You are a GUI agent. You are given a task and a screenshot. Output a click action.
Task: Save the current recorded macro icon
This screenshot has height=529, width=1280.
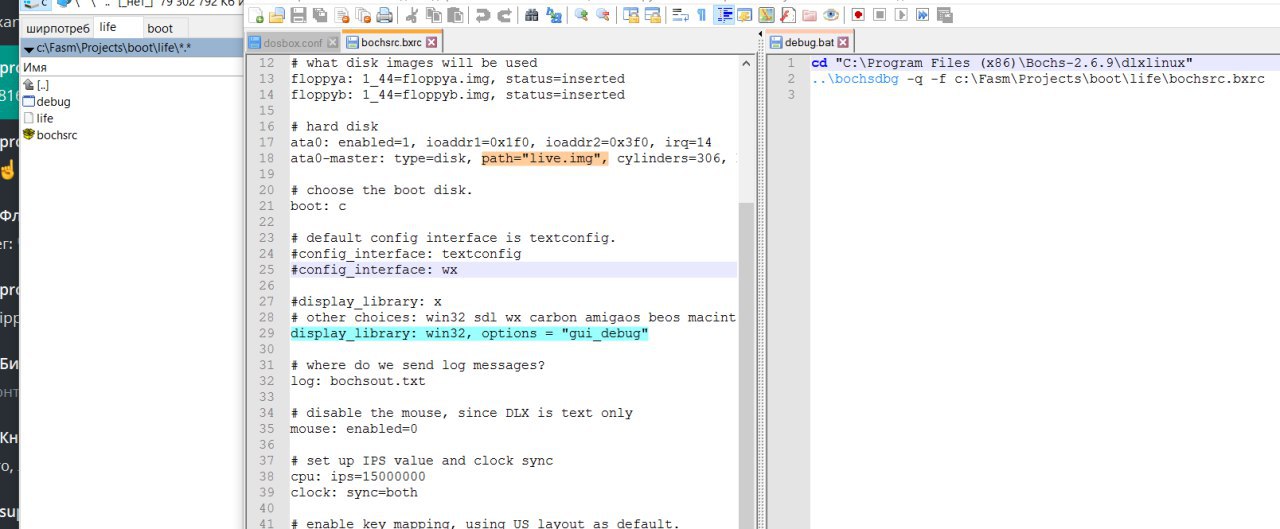coord(943,15)
